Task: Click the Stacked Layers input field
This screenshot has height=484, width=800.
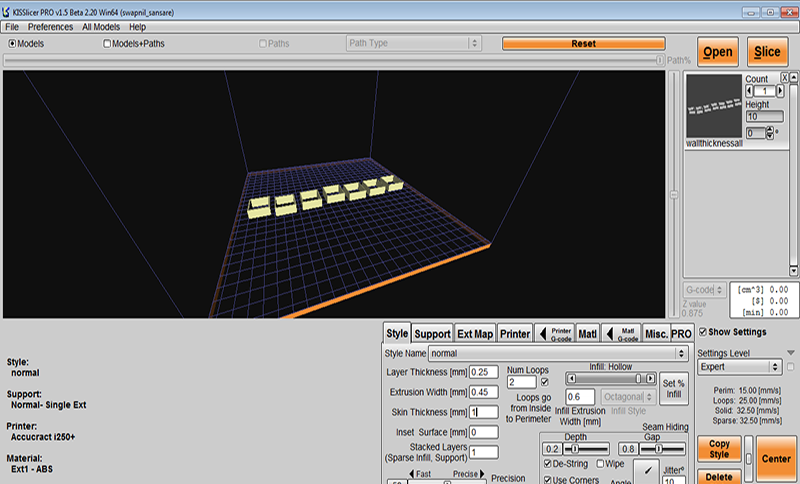Action: 484,452
